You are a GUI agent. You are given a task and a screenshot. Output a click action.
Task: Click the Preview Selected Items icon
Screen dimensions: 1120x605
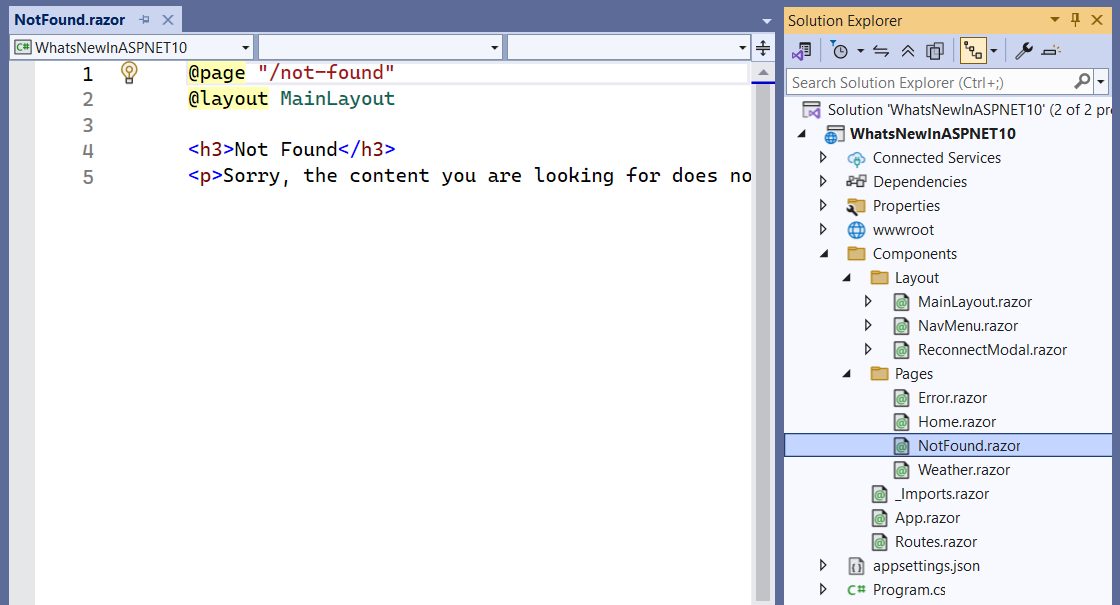[x=1050, y=51]
